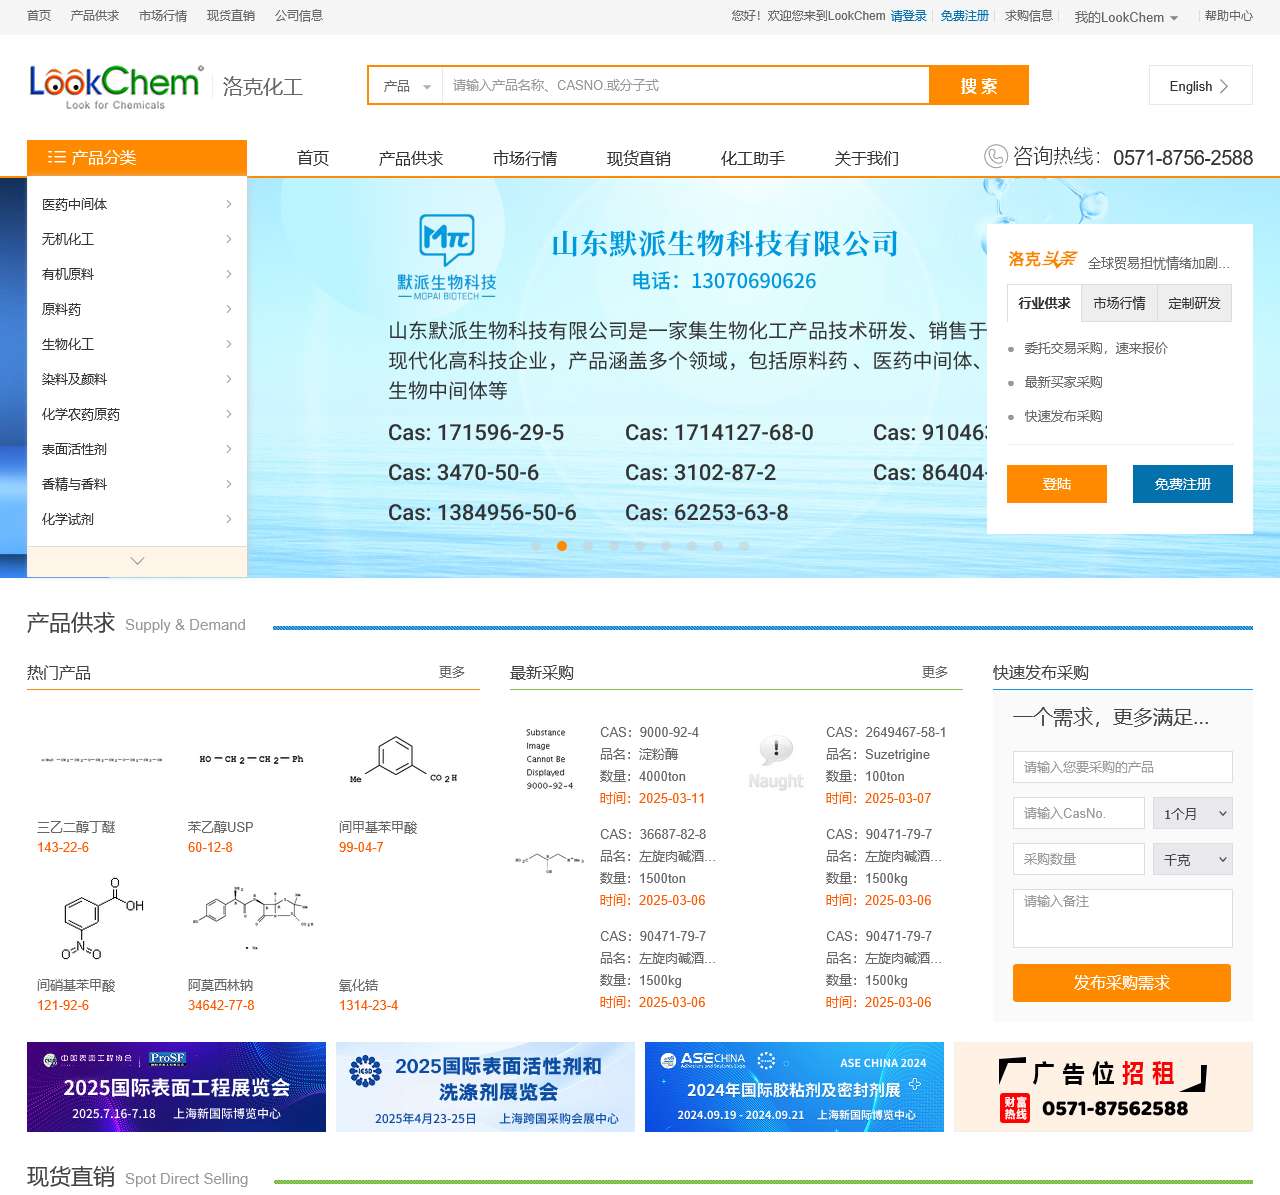The height and width of the screenshot is (1195, 1280).
Task: Expand the 医药中间体 category
Action: pyautogui.click(x=137, y=204)
